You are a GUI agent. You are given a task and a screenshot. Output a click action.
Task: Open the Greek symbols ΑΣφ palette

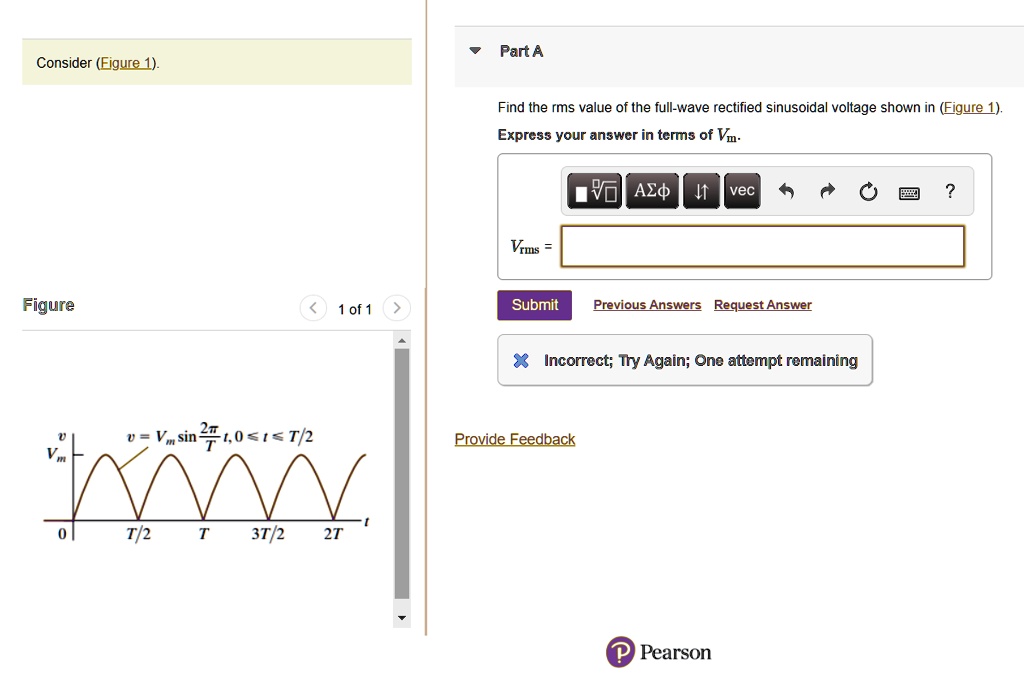click(652, 191)
